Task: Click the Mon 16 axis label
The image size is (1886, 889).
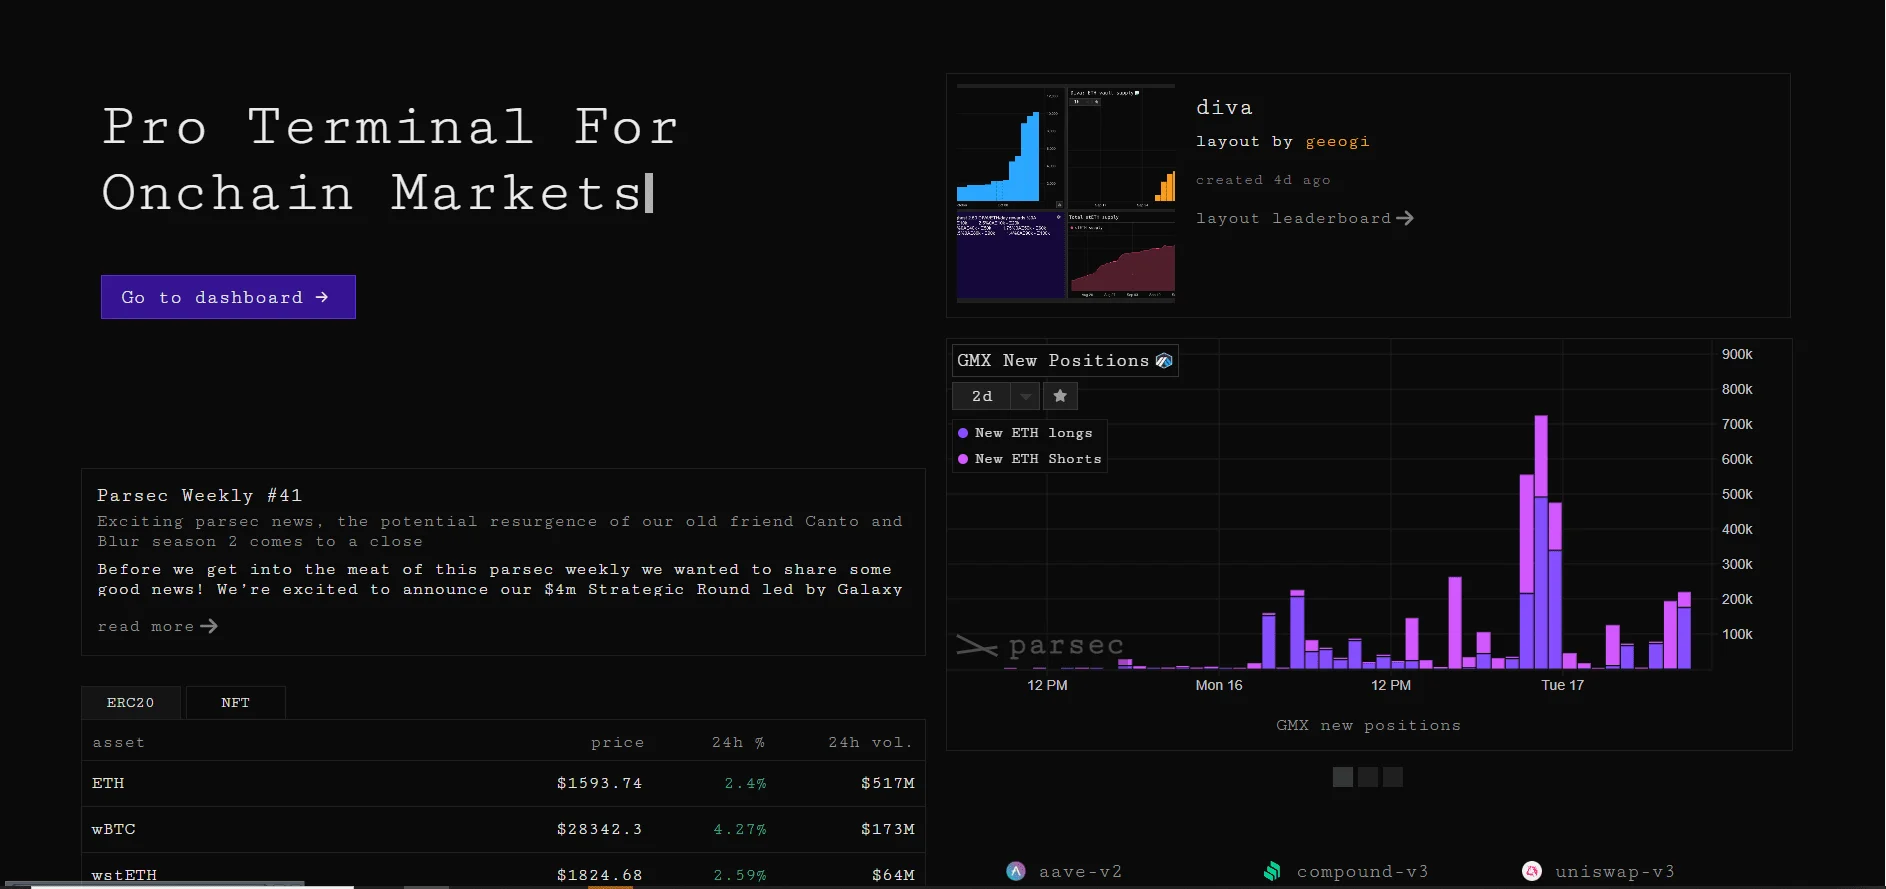Action: (x=1219, y=685)
